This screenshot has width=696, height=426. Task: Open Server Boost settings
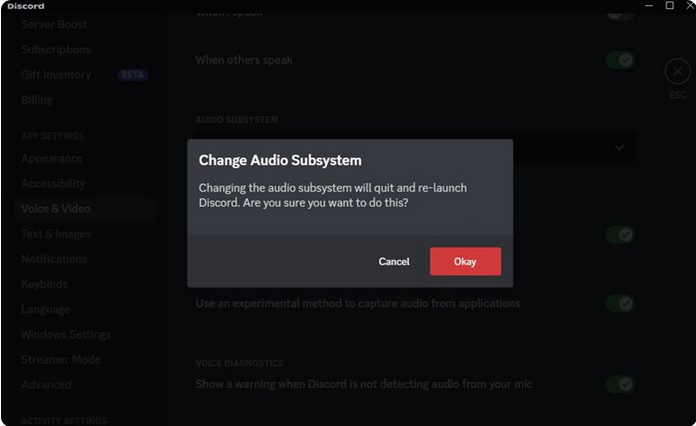(54, 24)
